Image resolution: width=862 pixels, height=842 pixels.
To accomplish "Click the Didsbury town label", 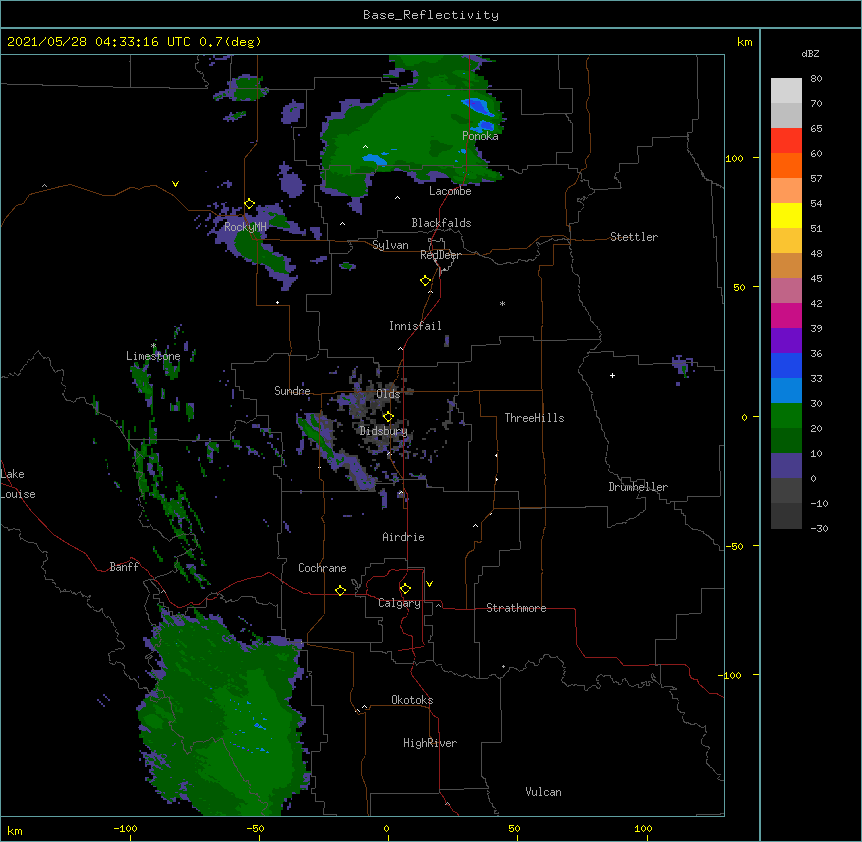I will point(383,431).
